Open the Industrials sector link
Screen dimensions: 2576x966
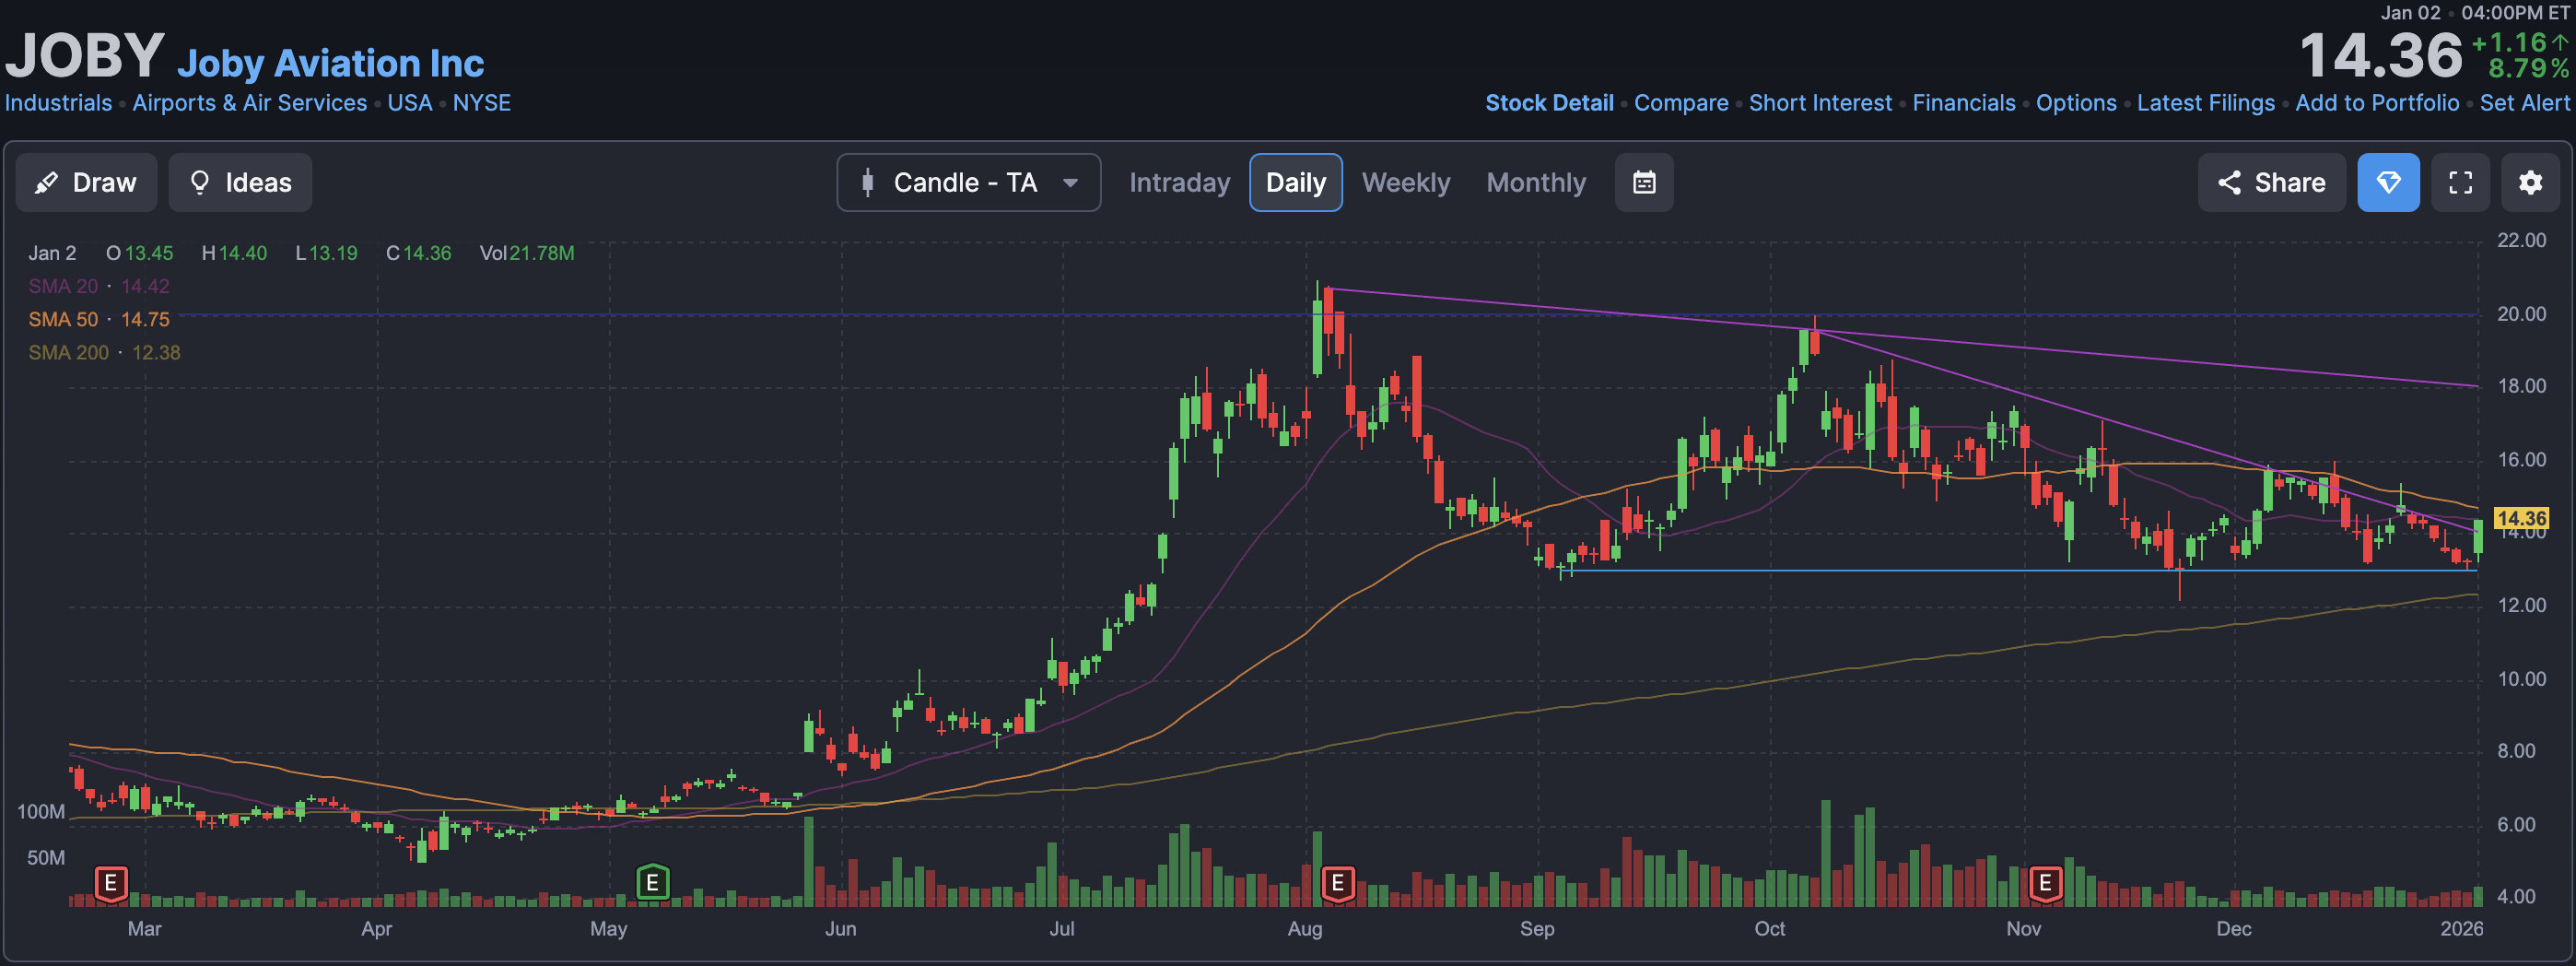coord(58,103)
